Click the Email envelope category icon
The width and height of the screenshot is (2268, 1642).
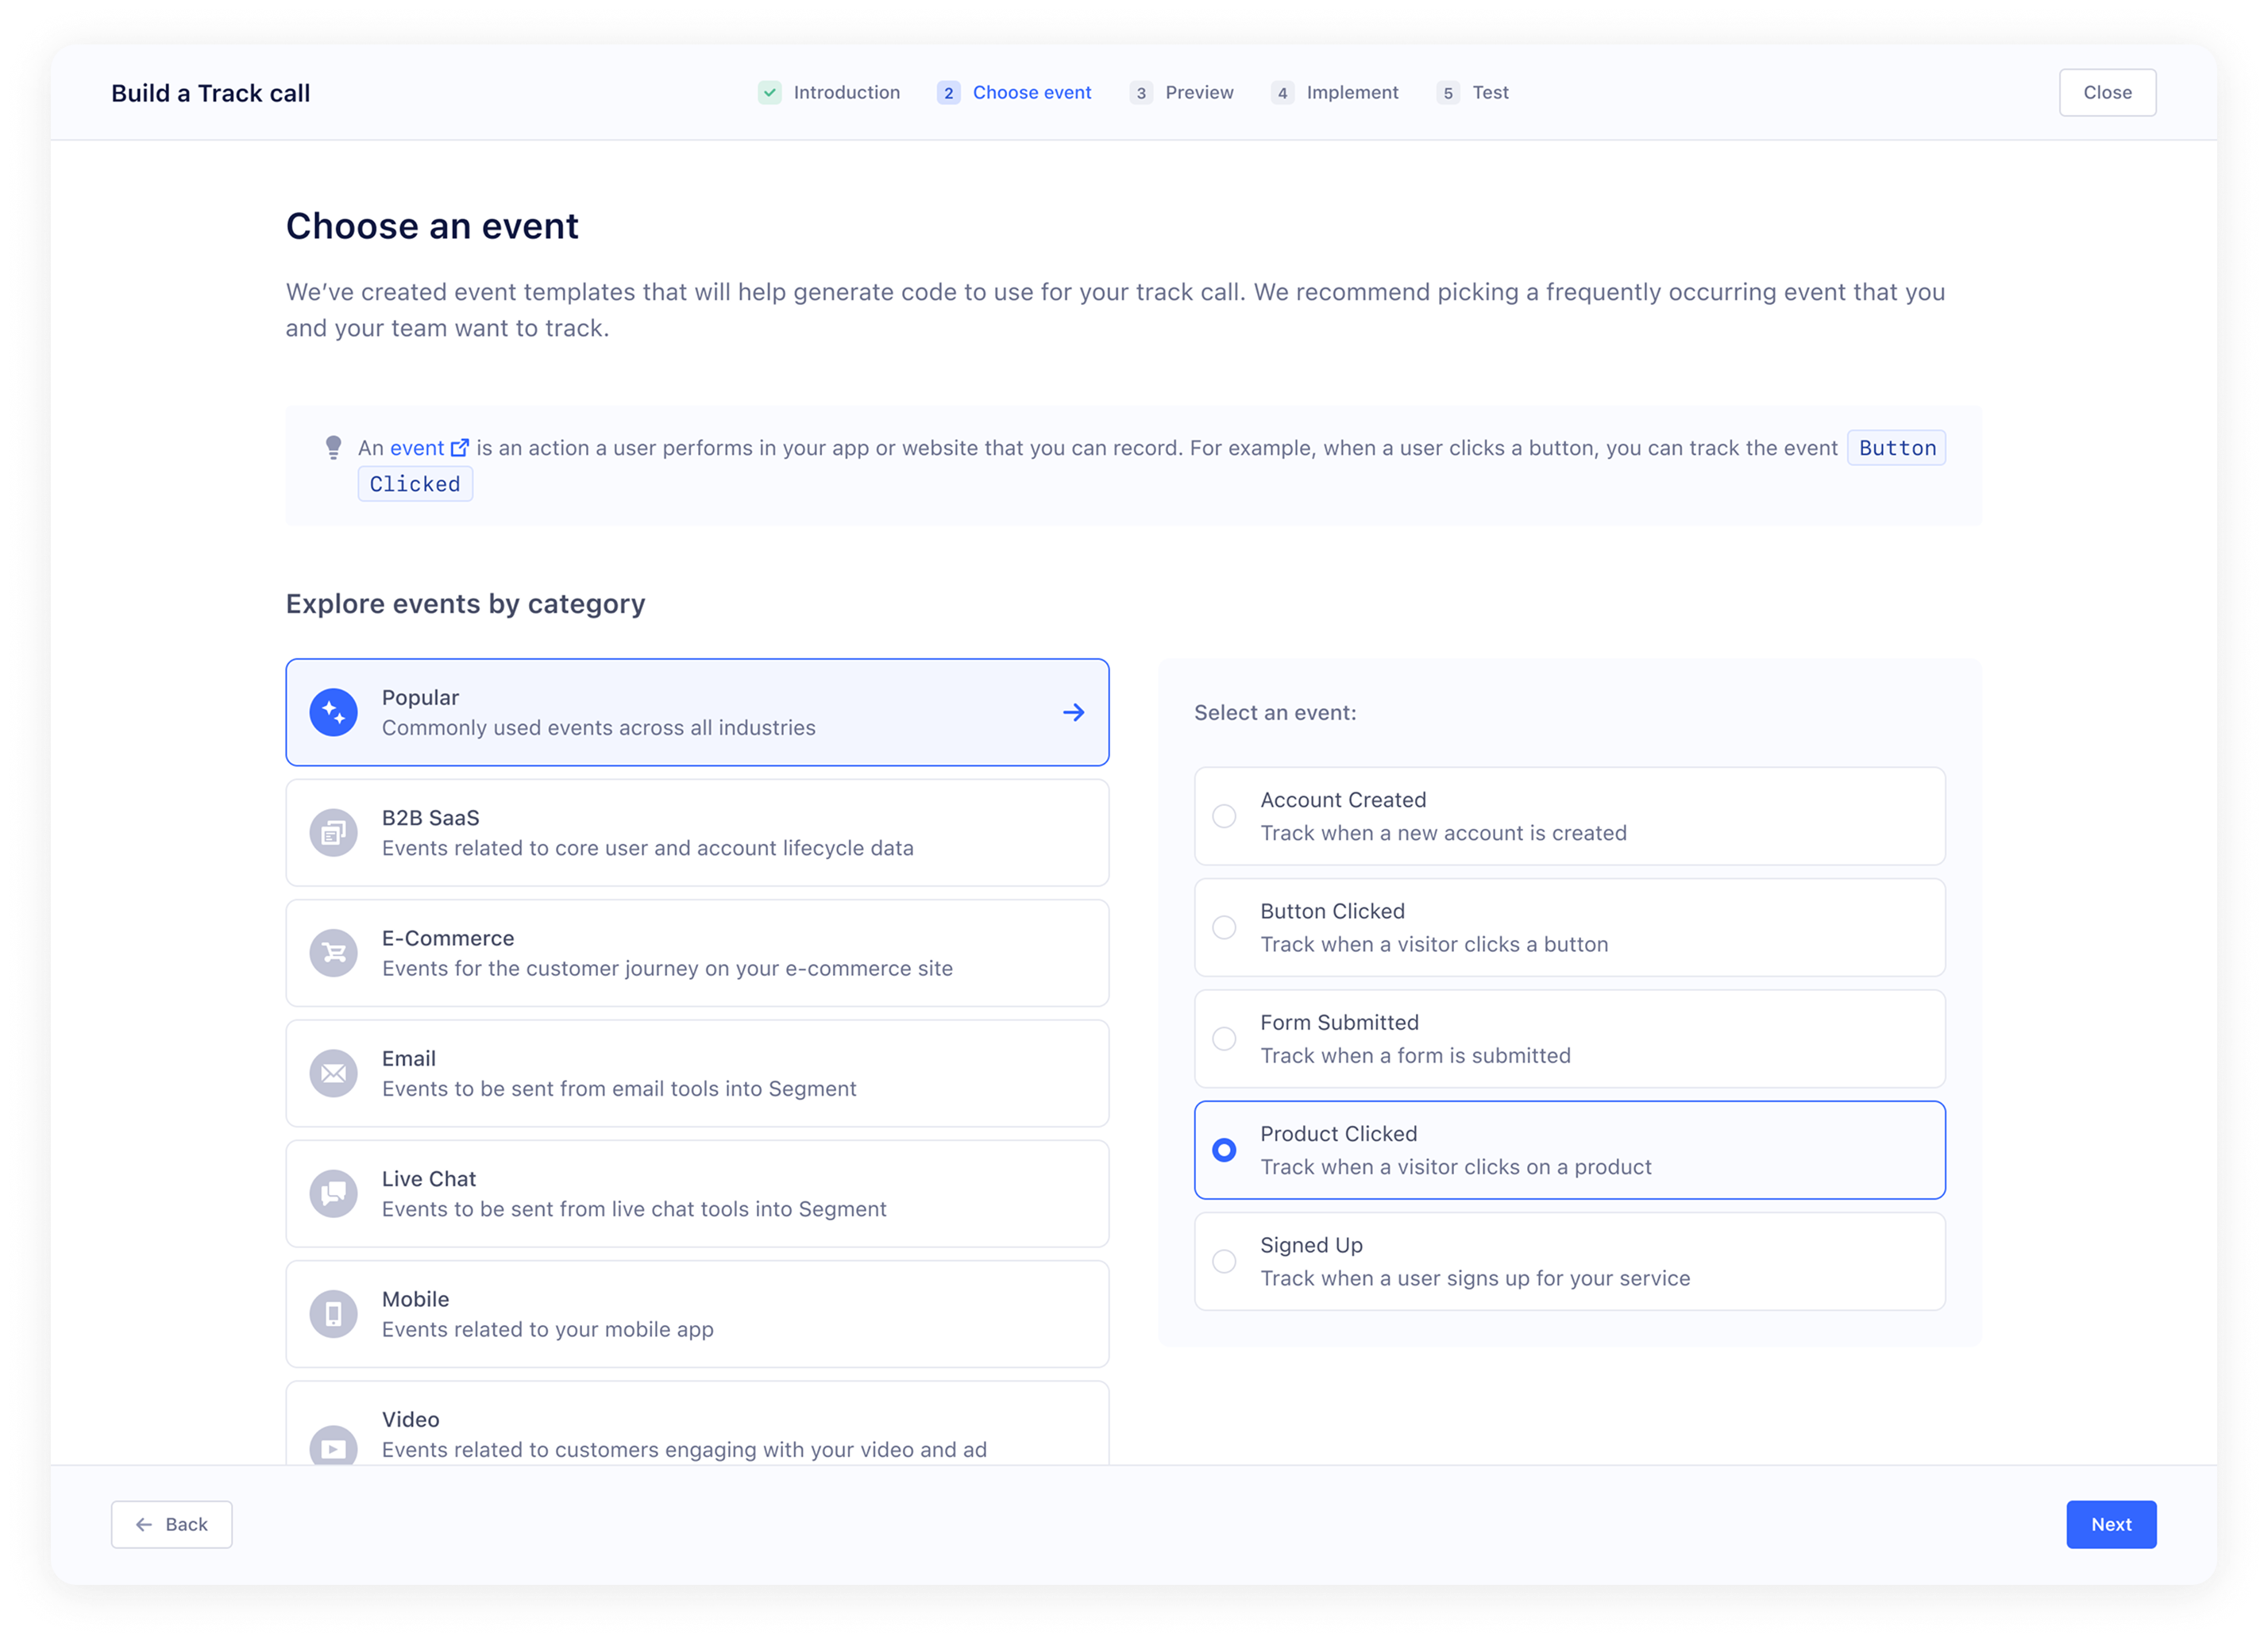pos(333,1073)
